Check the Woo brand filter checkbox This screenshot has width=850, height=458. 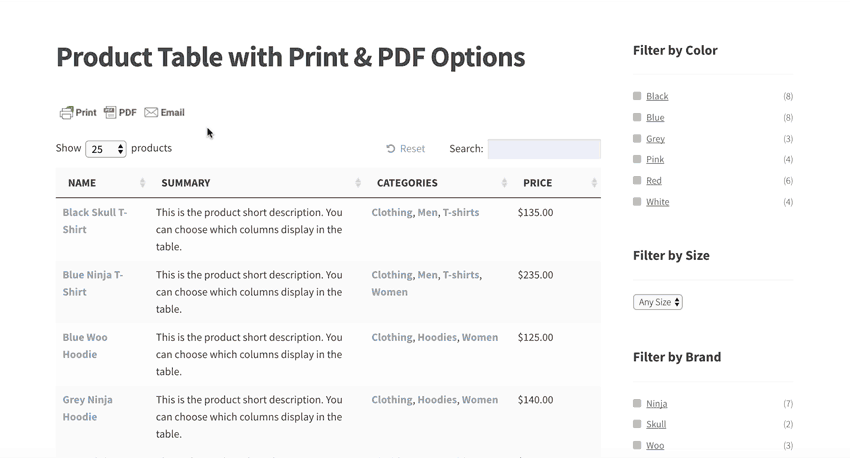(637, 445)
